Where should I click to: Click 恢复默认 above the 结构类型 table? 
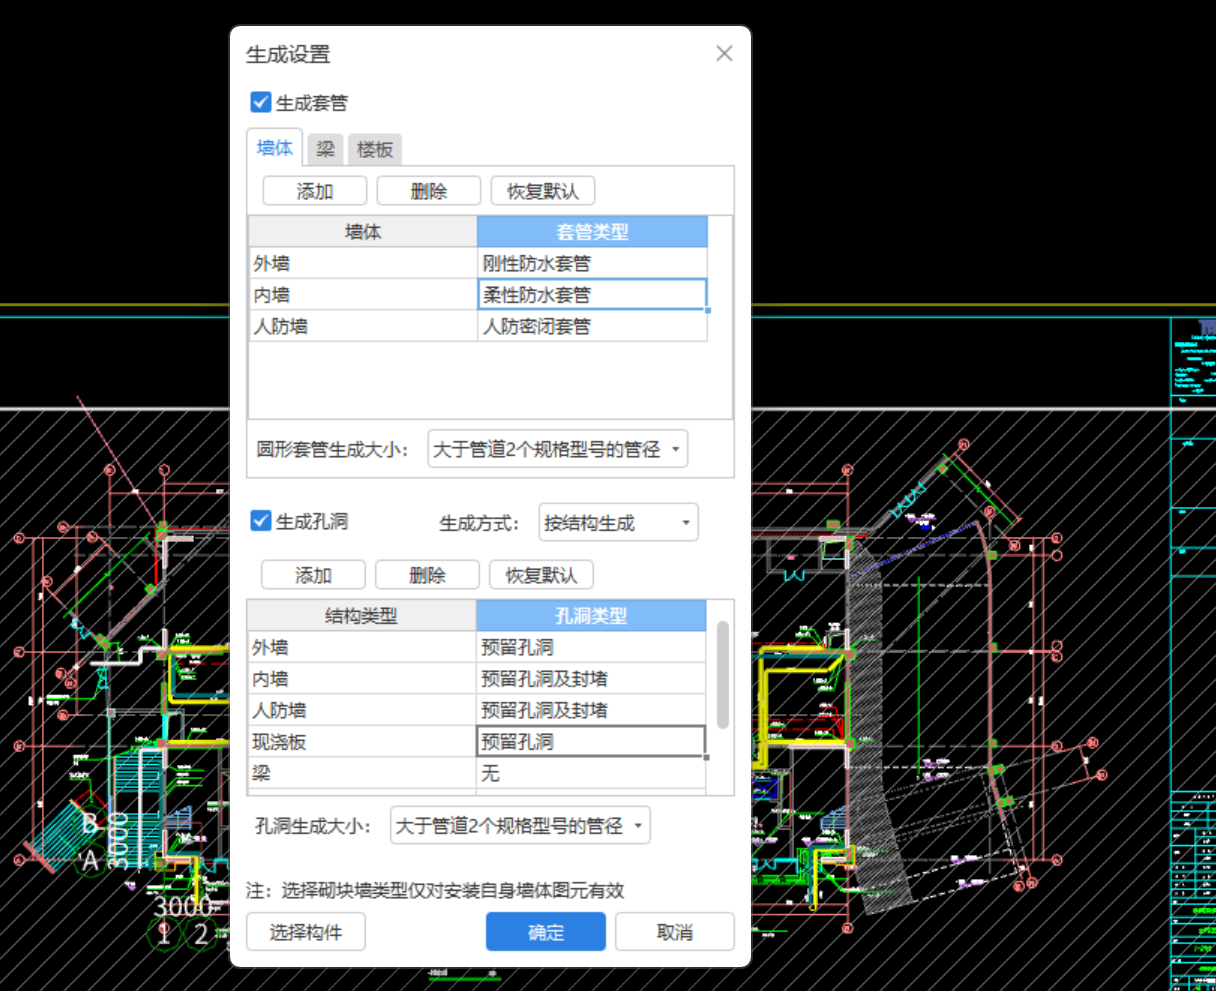tap(541, 575)
